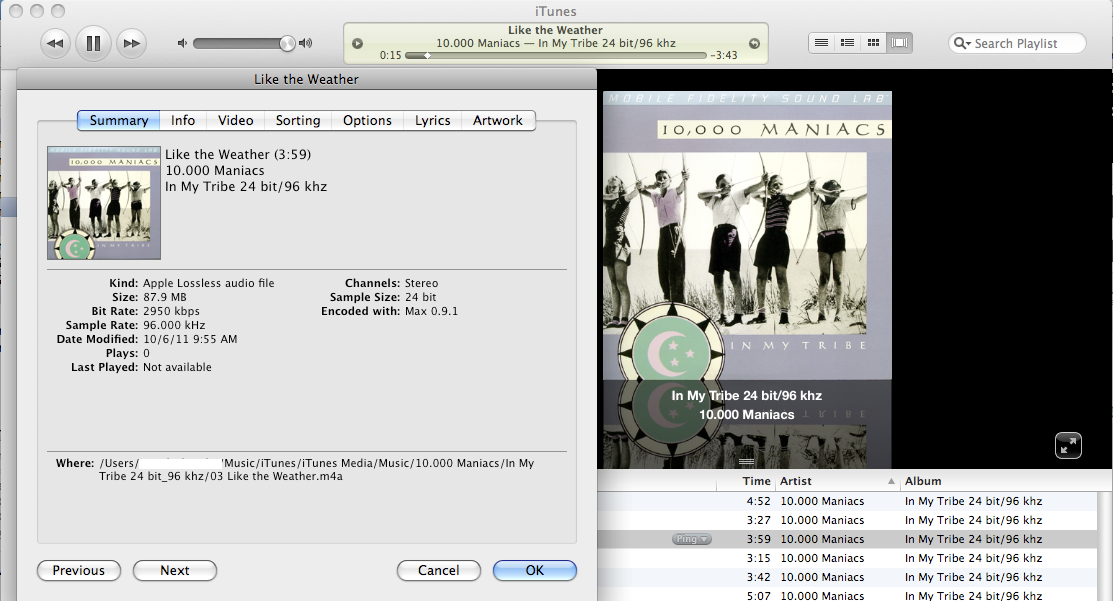Click the low volume speaker icon
Image resolution: width=1113 pixels, height=601 pixels.
tap(182, 43)
